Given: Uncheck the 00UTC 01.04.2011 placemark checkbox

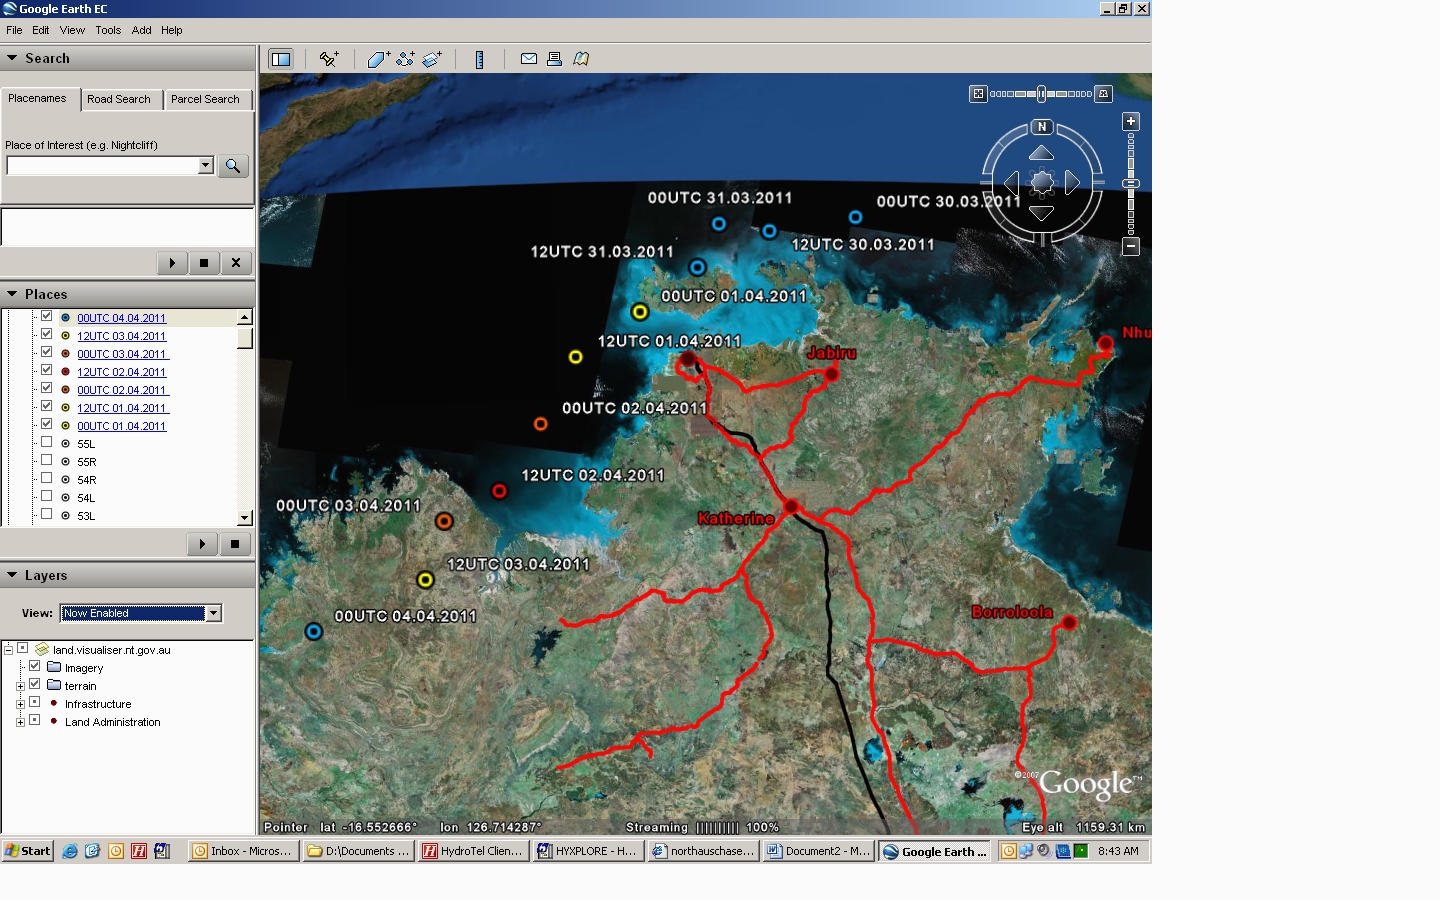Looking at the screenshot, I should coord(46,424).
